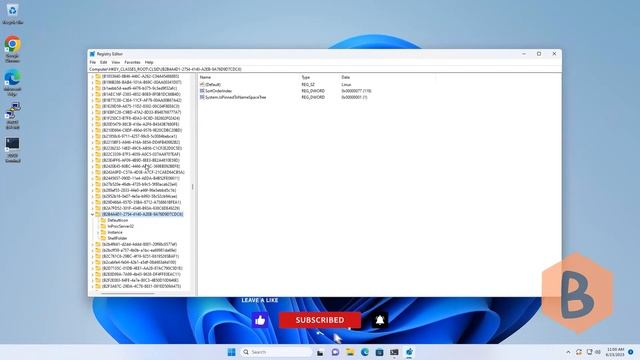Collapse the selected {B2B4A4D1-2754...} key
The height and width of the screenshot is (360, 640).
[93, 214]
